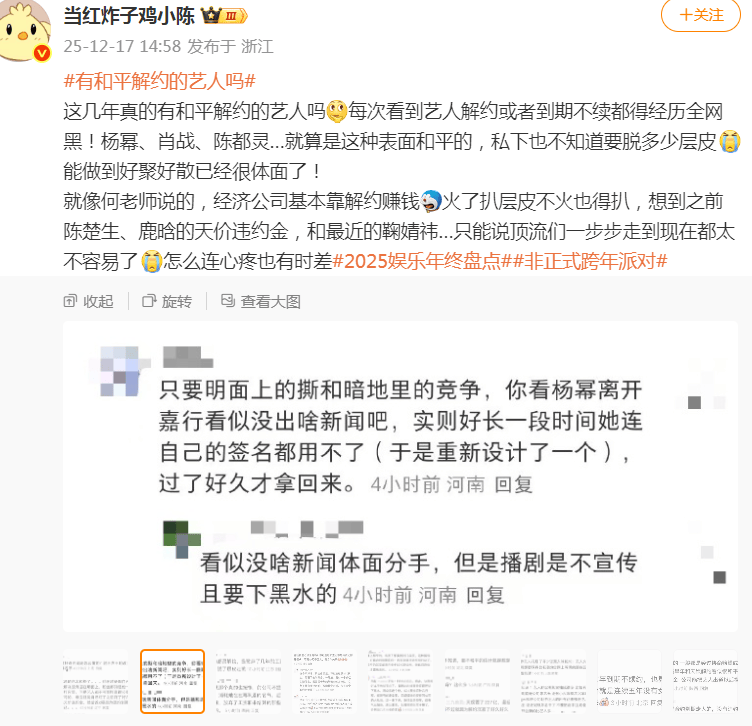The image size is (752, 726).
Task: Select the fifth image thumbnail
Action: 401,681
